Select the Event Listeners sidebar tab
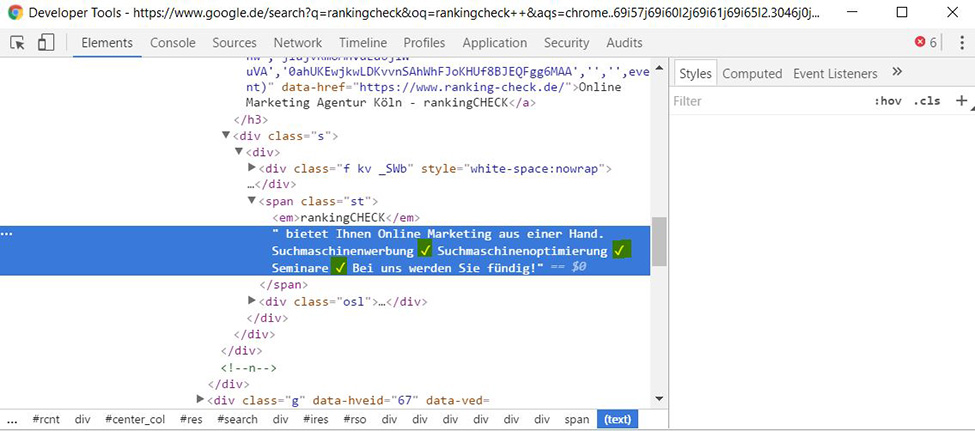The image size is (975, 431). pyautogui.click(x=835, y=73)
